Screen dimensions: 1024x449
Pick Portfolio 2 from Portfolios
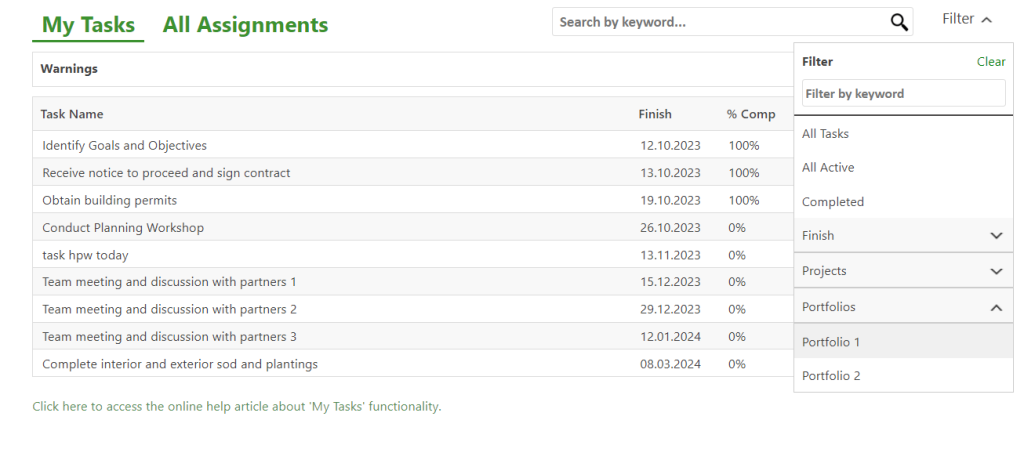(x=831, y=376)
